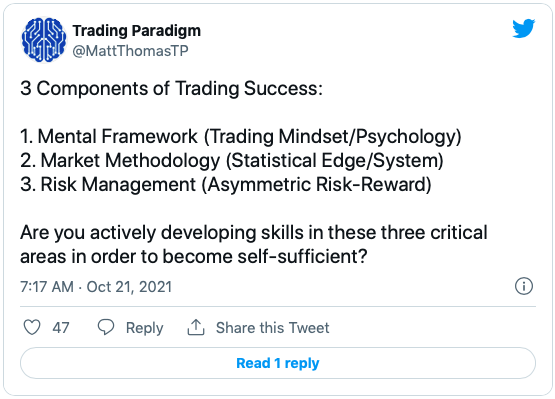The width and height of the screenshot is (555, 399).
Task: Click the Mental Framework list line
Action: (241, 137)
